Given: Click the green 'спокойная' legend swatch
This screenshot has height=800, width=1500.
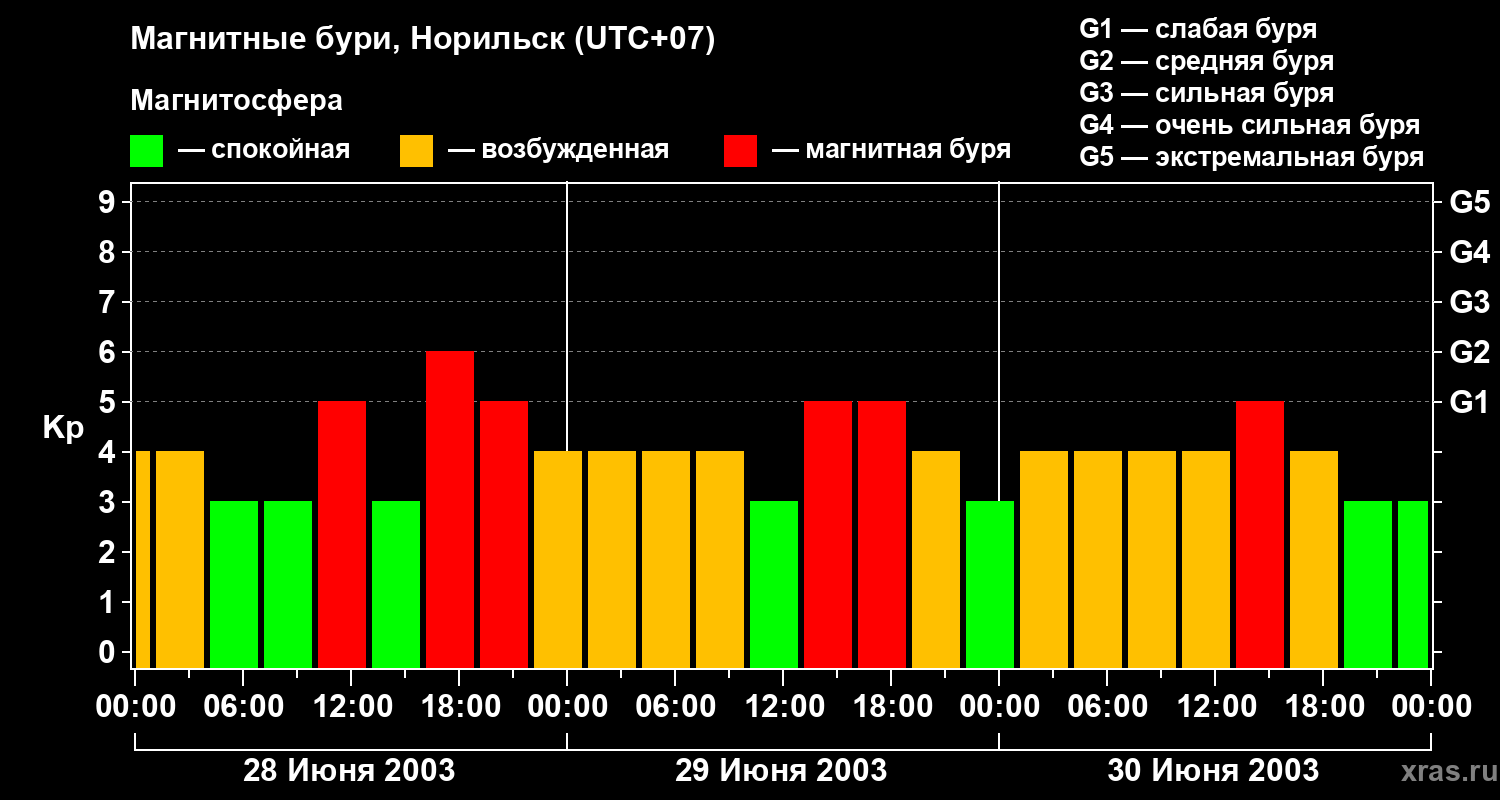Looking at the screenshot, I should (146, 151).
